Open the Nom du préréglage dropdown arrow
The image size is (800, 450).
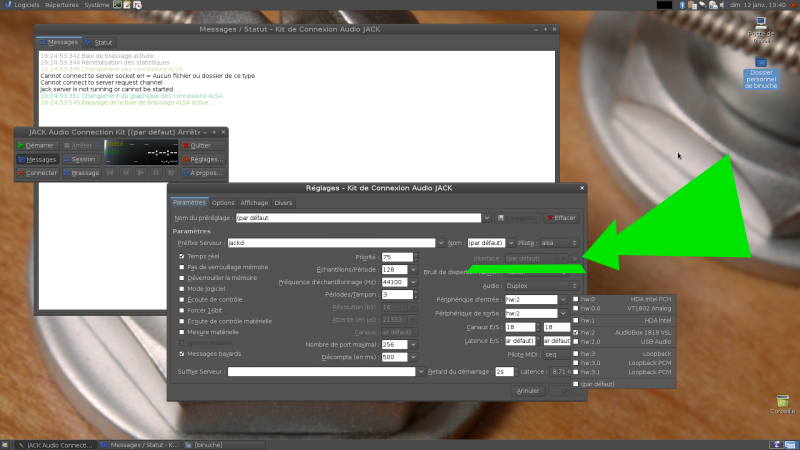pyautogui.click(x=487, y=218)
